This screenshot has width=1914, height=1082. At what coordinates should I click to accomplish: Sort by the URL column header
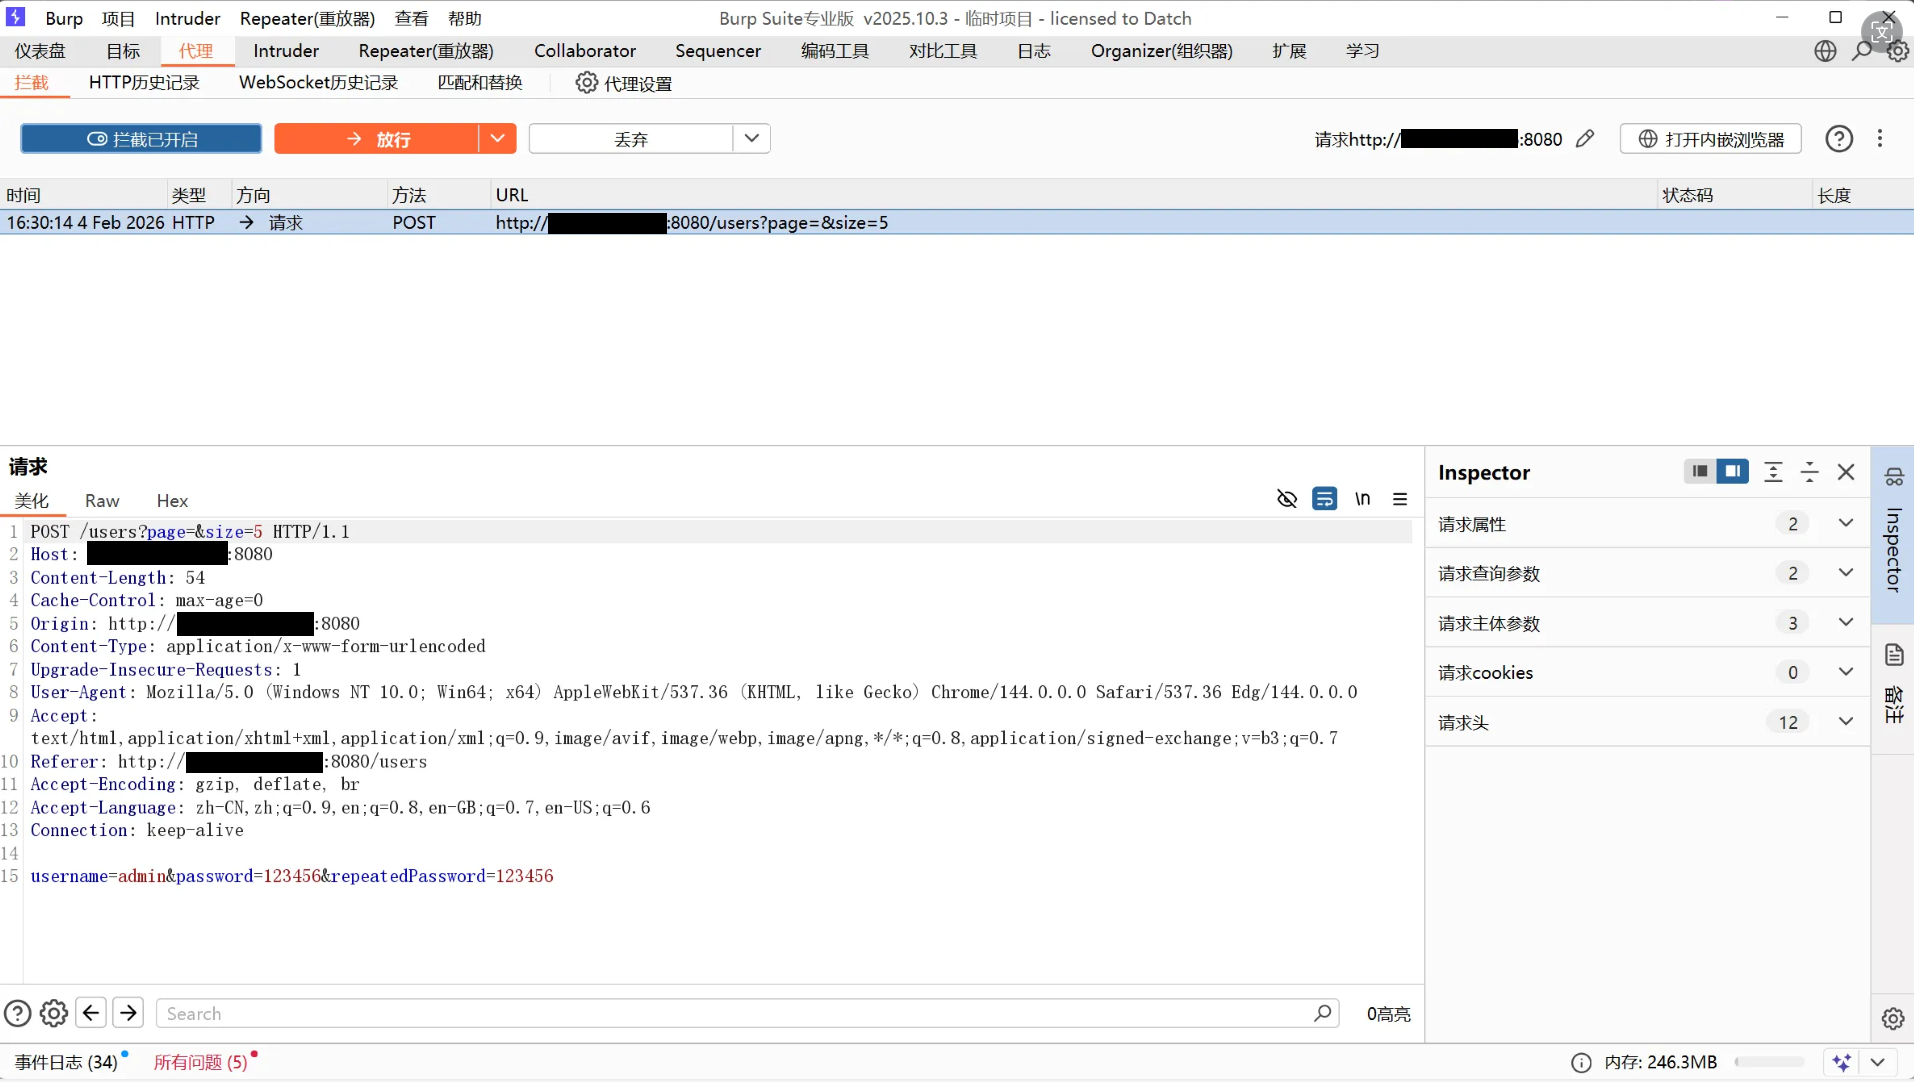click(x=1074, y=195)
